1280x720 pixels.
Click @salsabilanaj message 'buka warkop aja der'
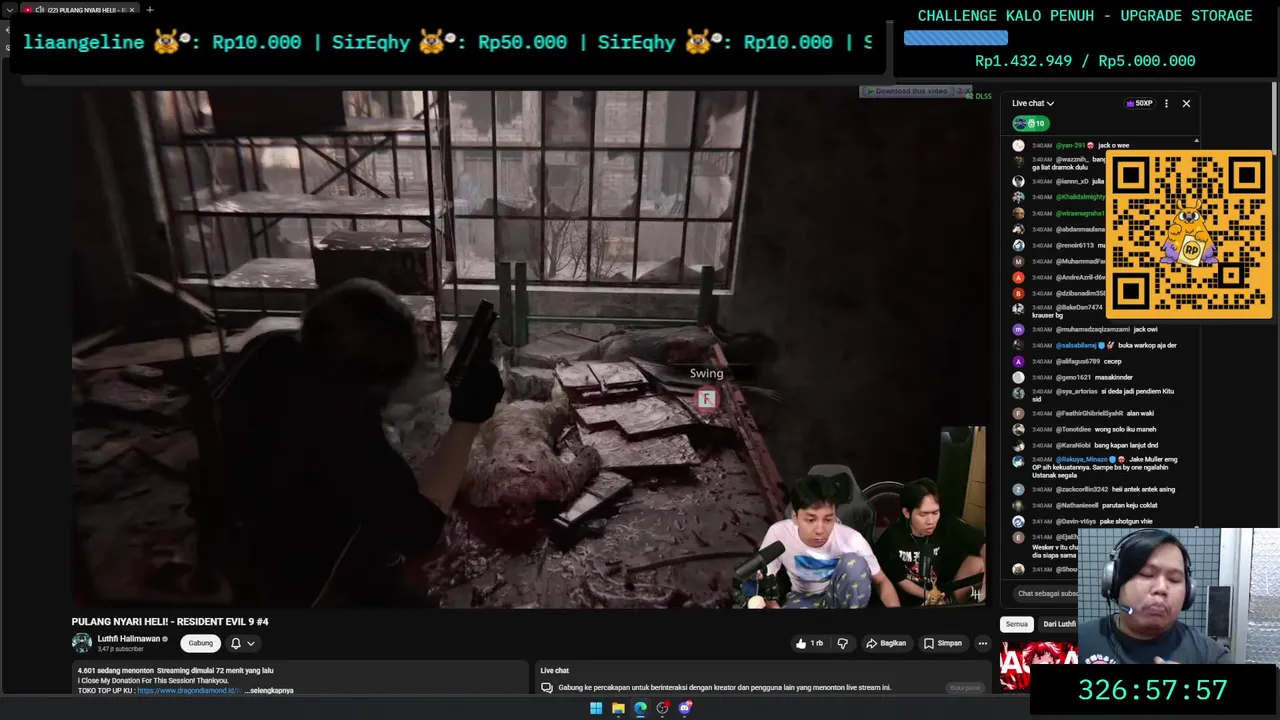click(x=1147, y=345)
